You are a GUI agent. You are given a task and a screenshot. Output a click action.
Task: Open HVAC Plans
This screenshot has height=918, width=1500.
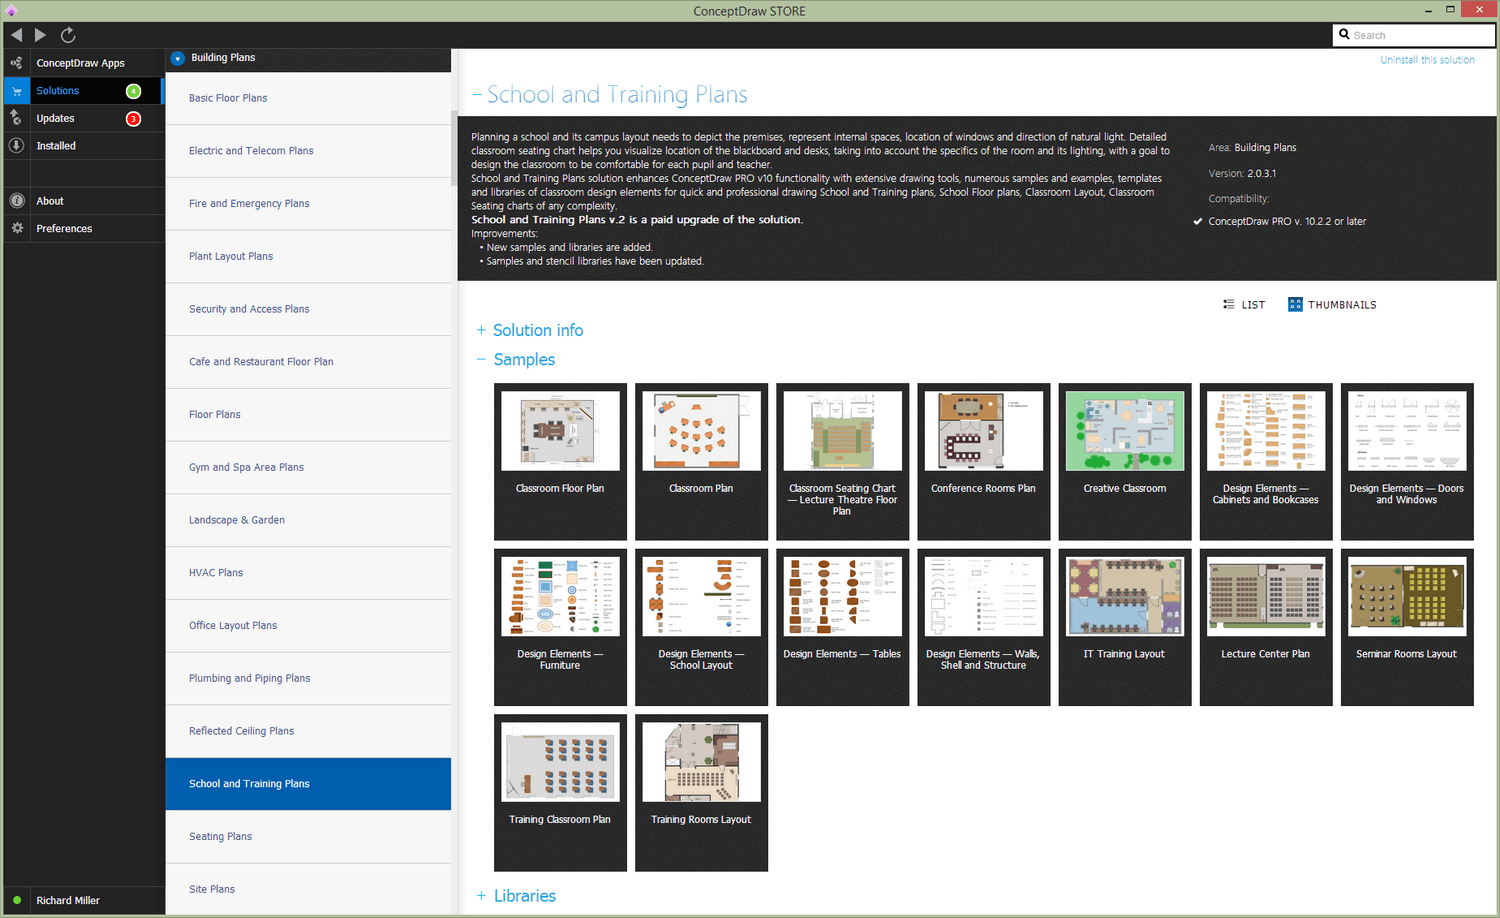[x=308, y=573]
